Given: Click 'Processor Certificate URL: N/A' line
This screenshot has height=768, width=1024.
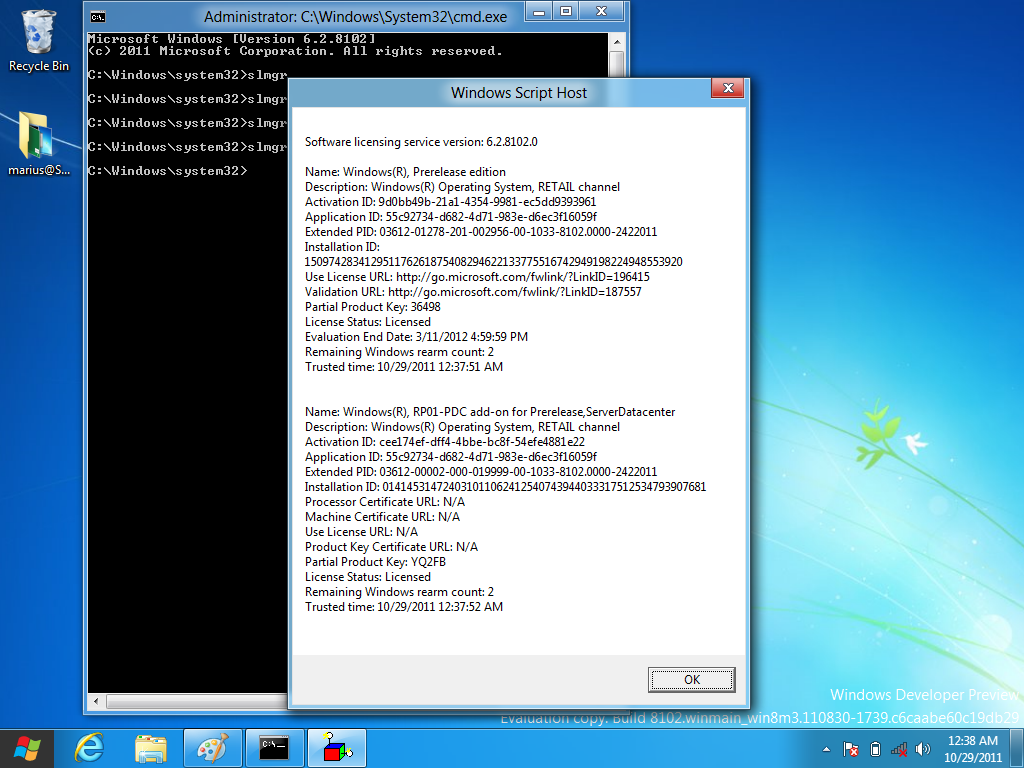Looking at the screenshot, I should click(x=385, y=502).
